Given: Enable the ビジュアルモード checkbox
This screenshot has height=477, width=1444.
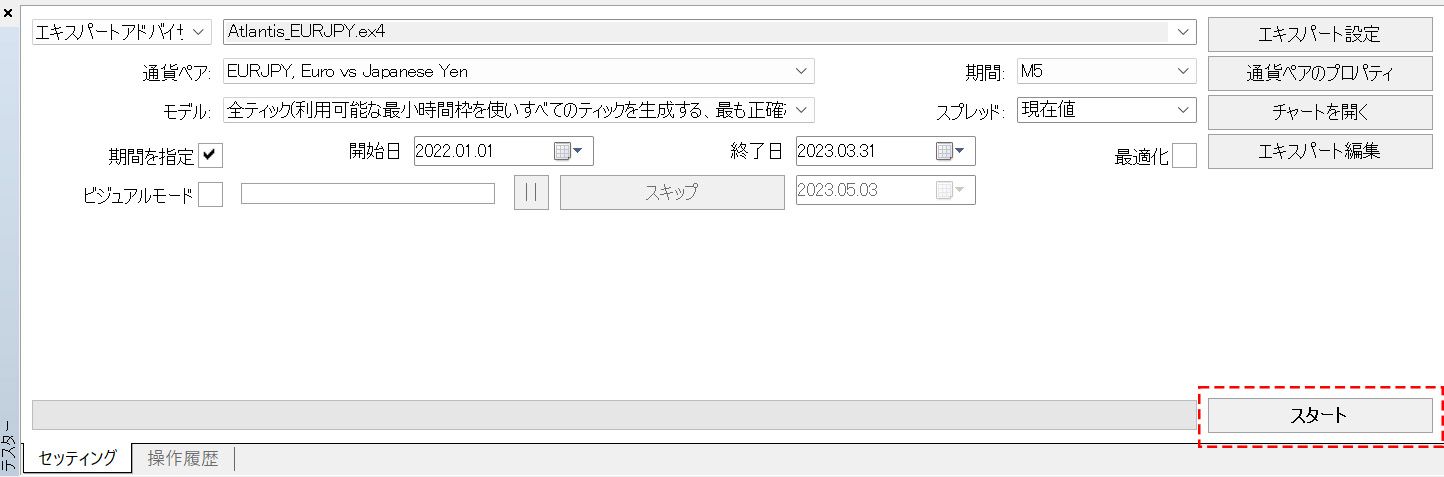Looking at the screenshot, I should 211,194.
